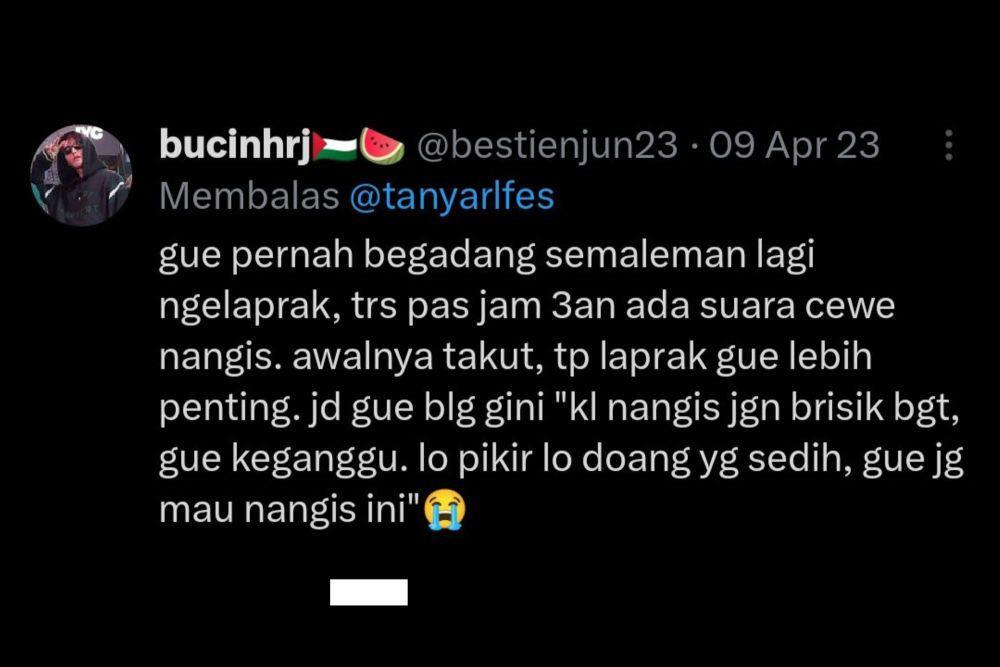Open the @tanyarlfes mention link
The width and height of the screenshot is (1000, 667).
452,196
